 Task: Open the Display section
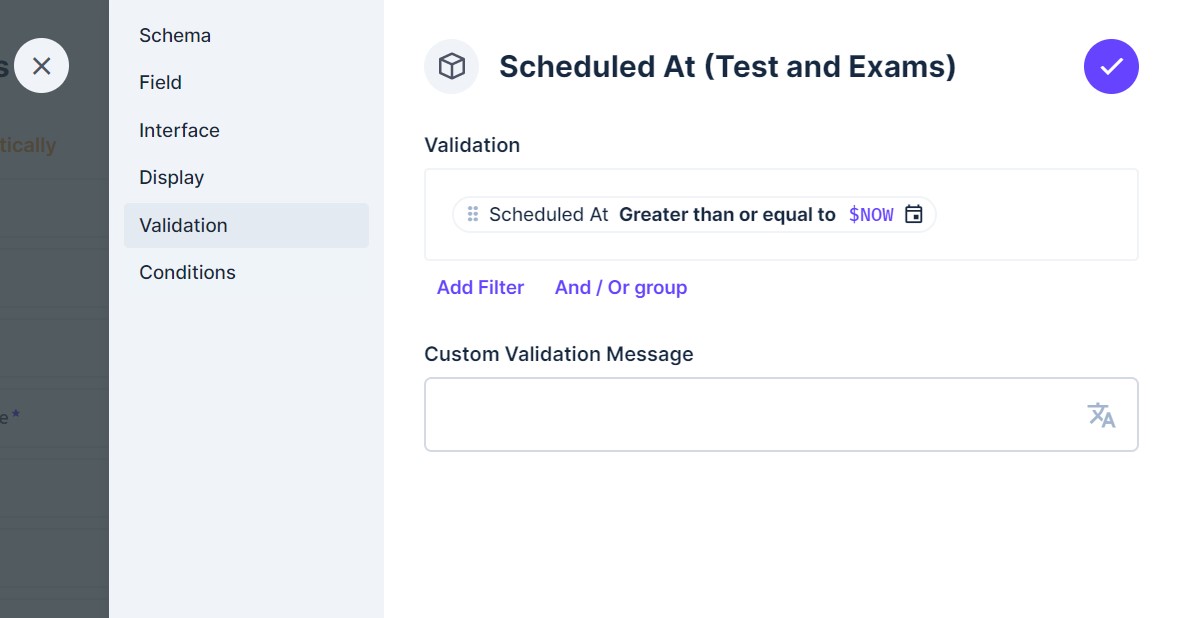point(171,178)
